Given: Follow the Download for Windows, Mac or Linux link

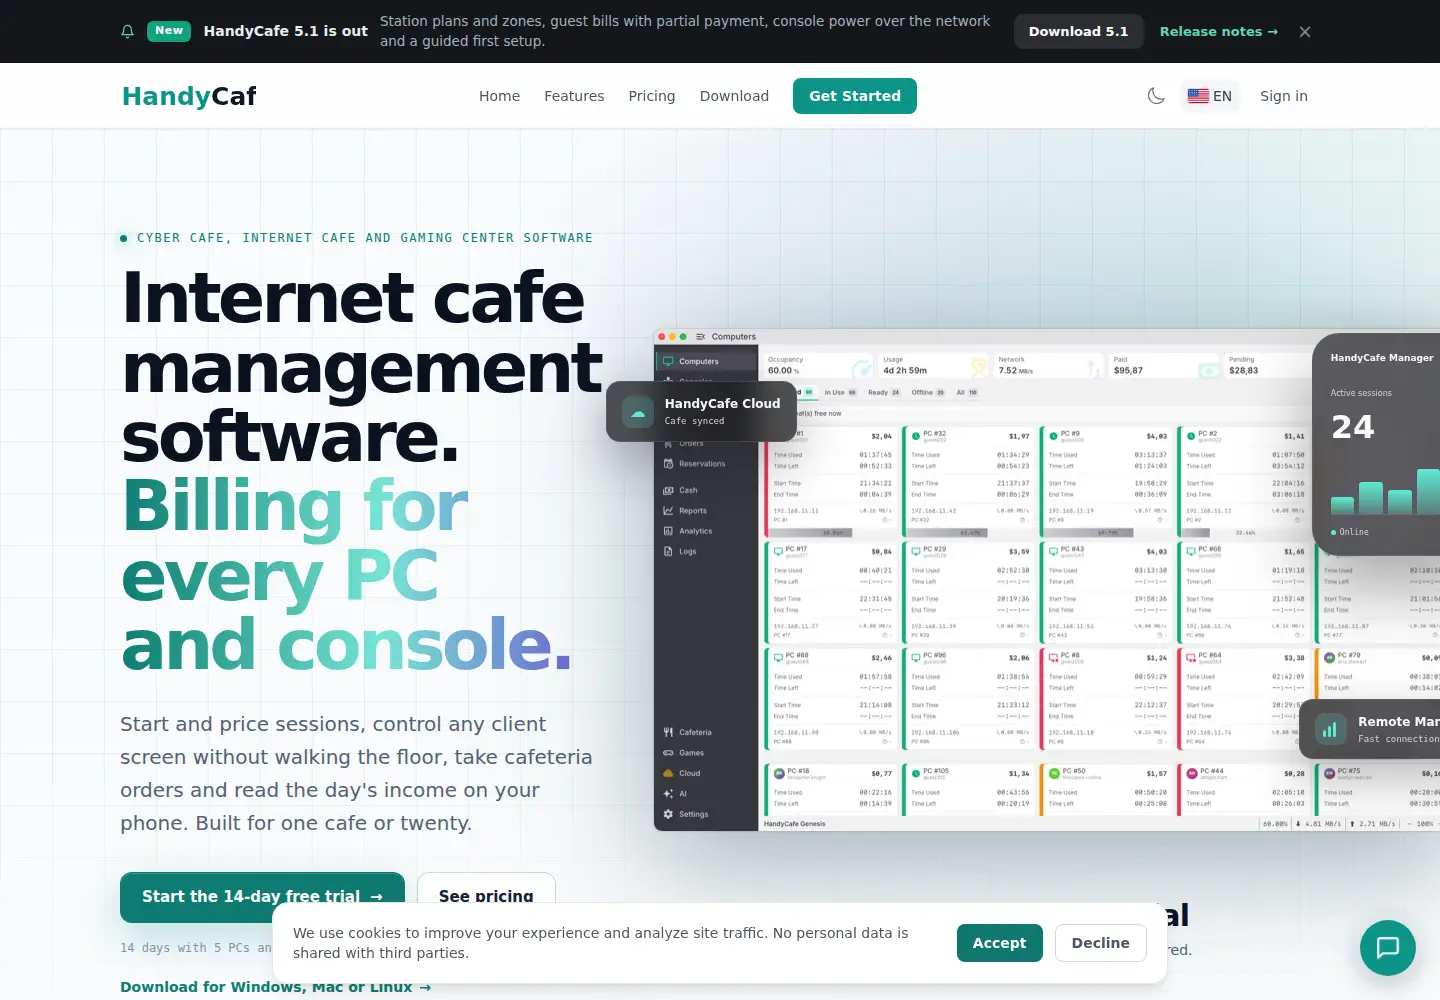Looking at the screenshot, I should point(276,987).
